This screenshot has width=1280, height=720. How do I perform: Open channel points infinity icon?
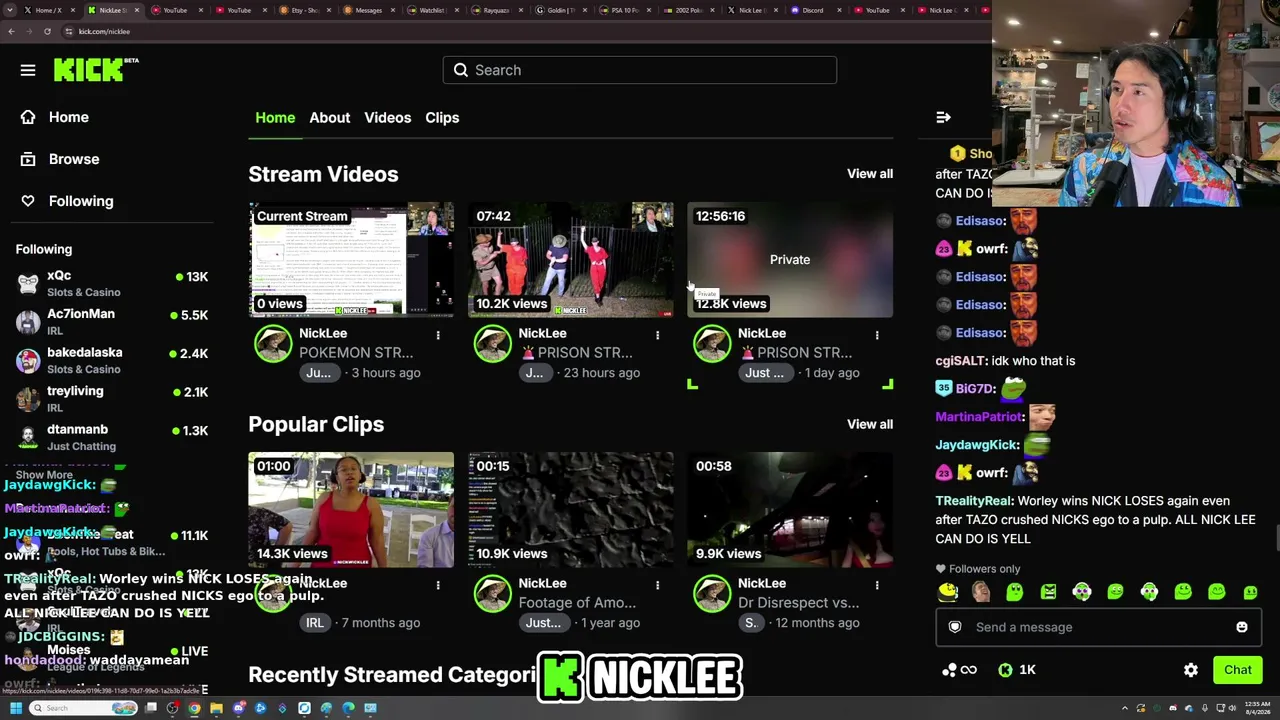point(959,670)
